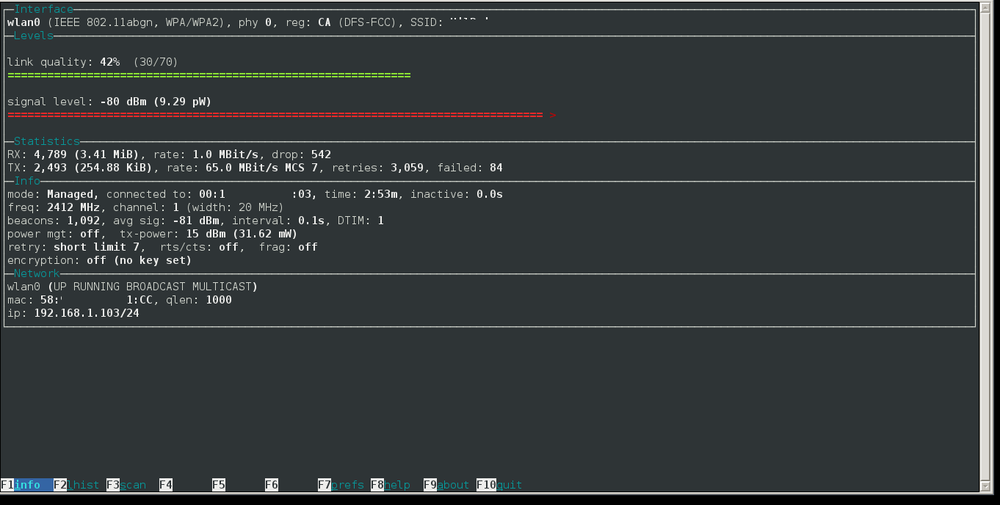Click the ip address 192.168.1.103/24
1000x505 pixels.
pyautogui.click(x=87, y=313)
